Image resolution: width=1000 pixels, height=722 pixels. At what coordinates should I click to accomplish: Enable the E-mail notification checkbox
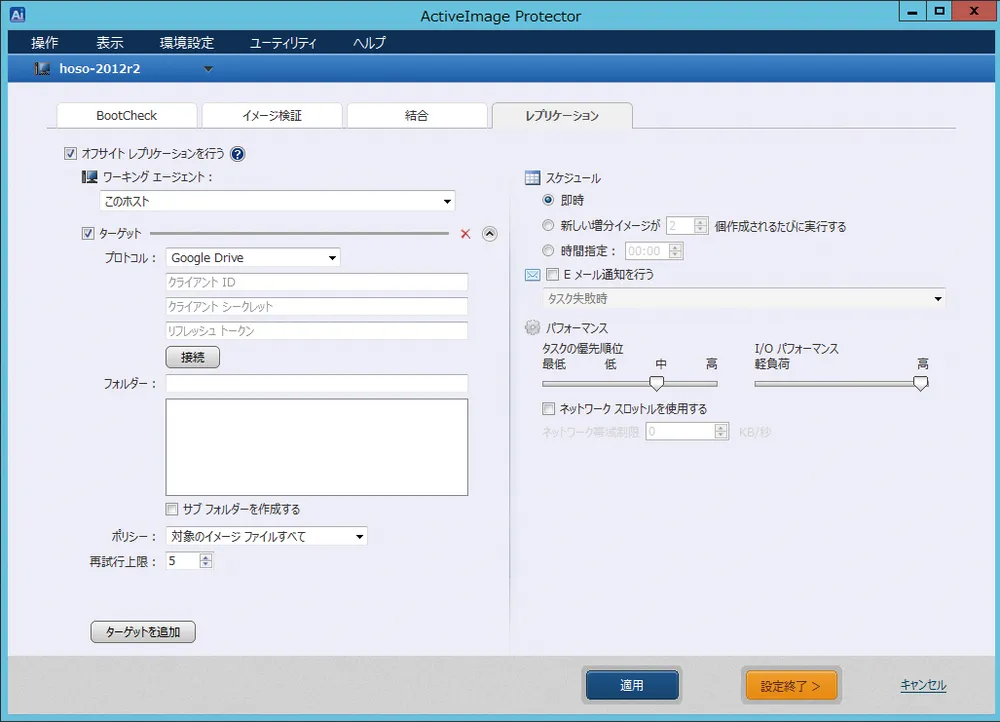tap(551, 275)
